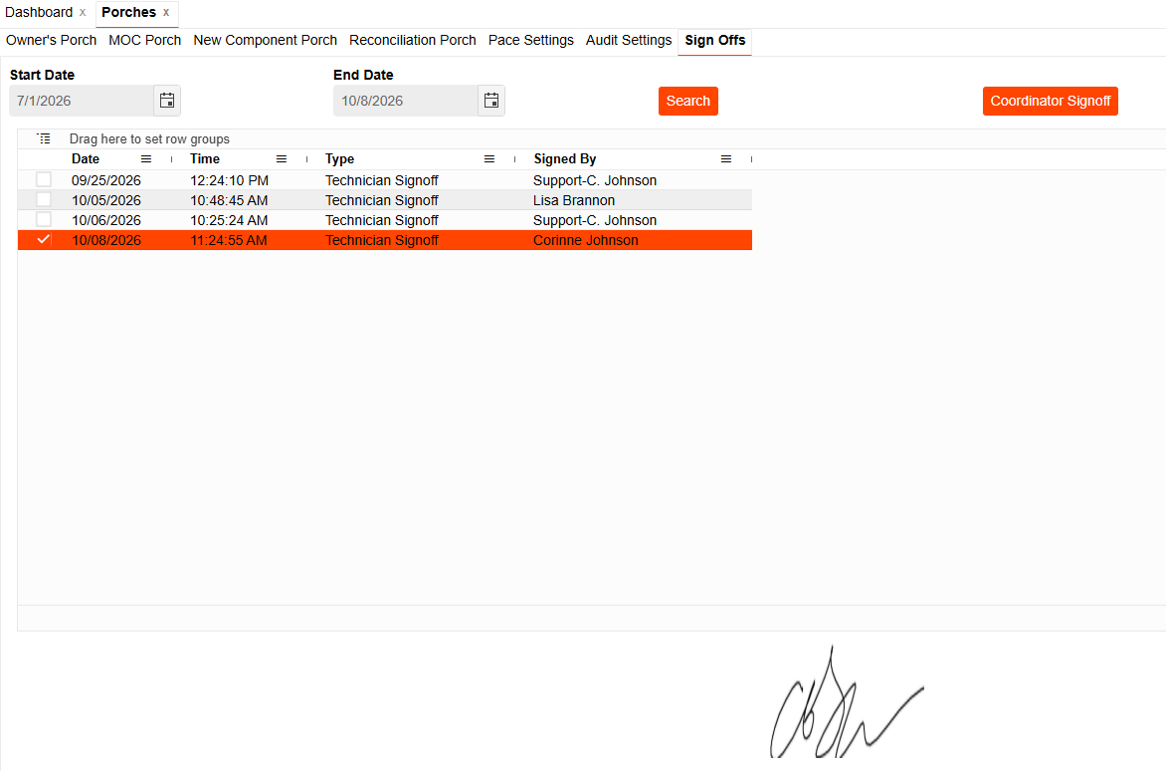Switch to Pace Settings tab
The width and height of the screenshot is (1166, 771).
point(531,40)
